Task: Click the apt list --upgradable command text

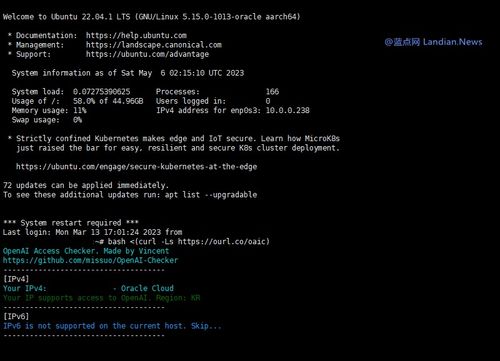Action: 211,195
